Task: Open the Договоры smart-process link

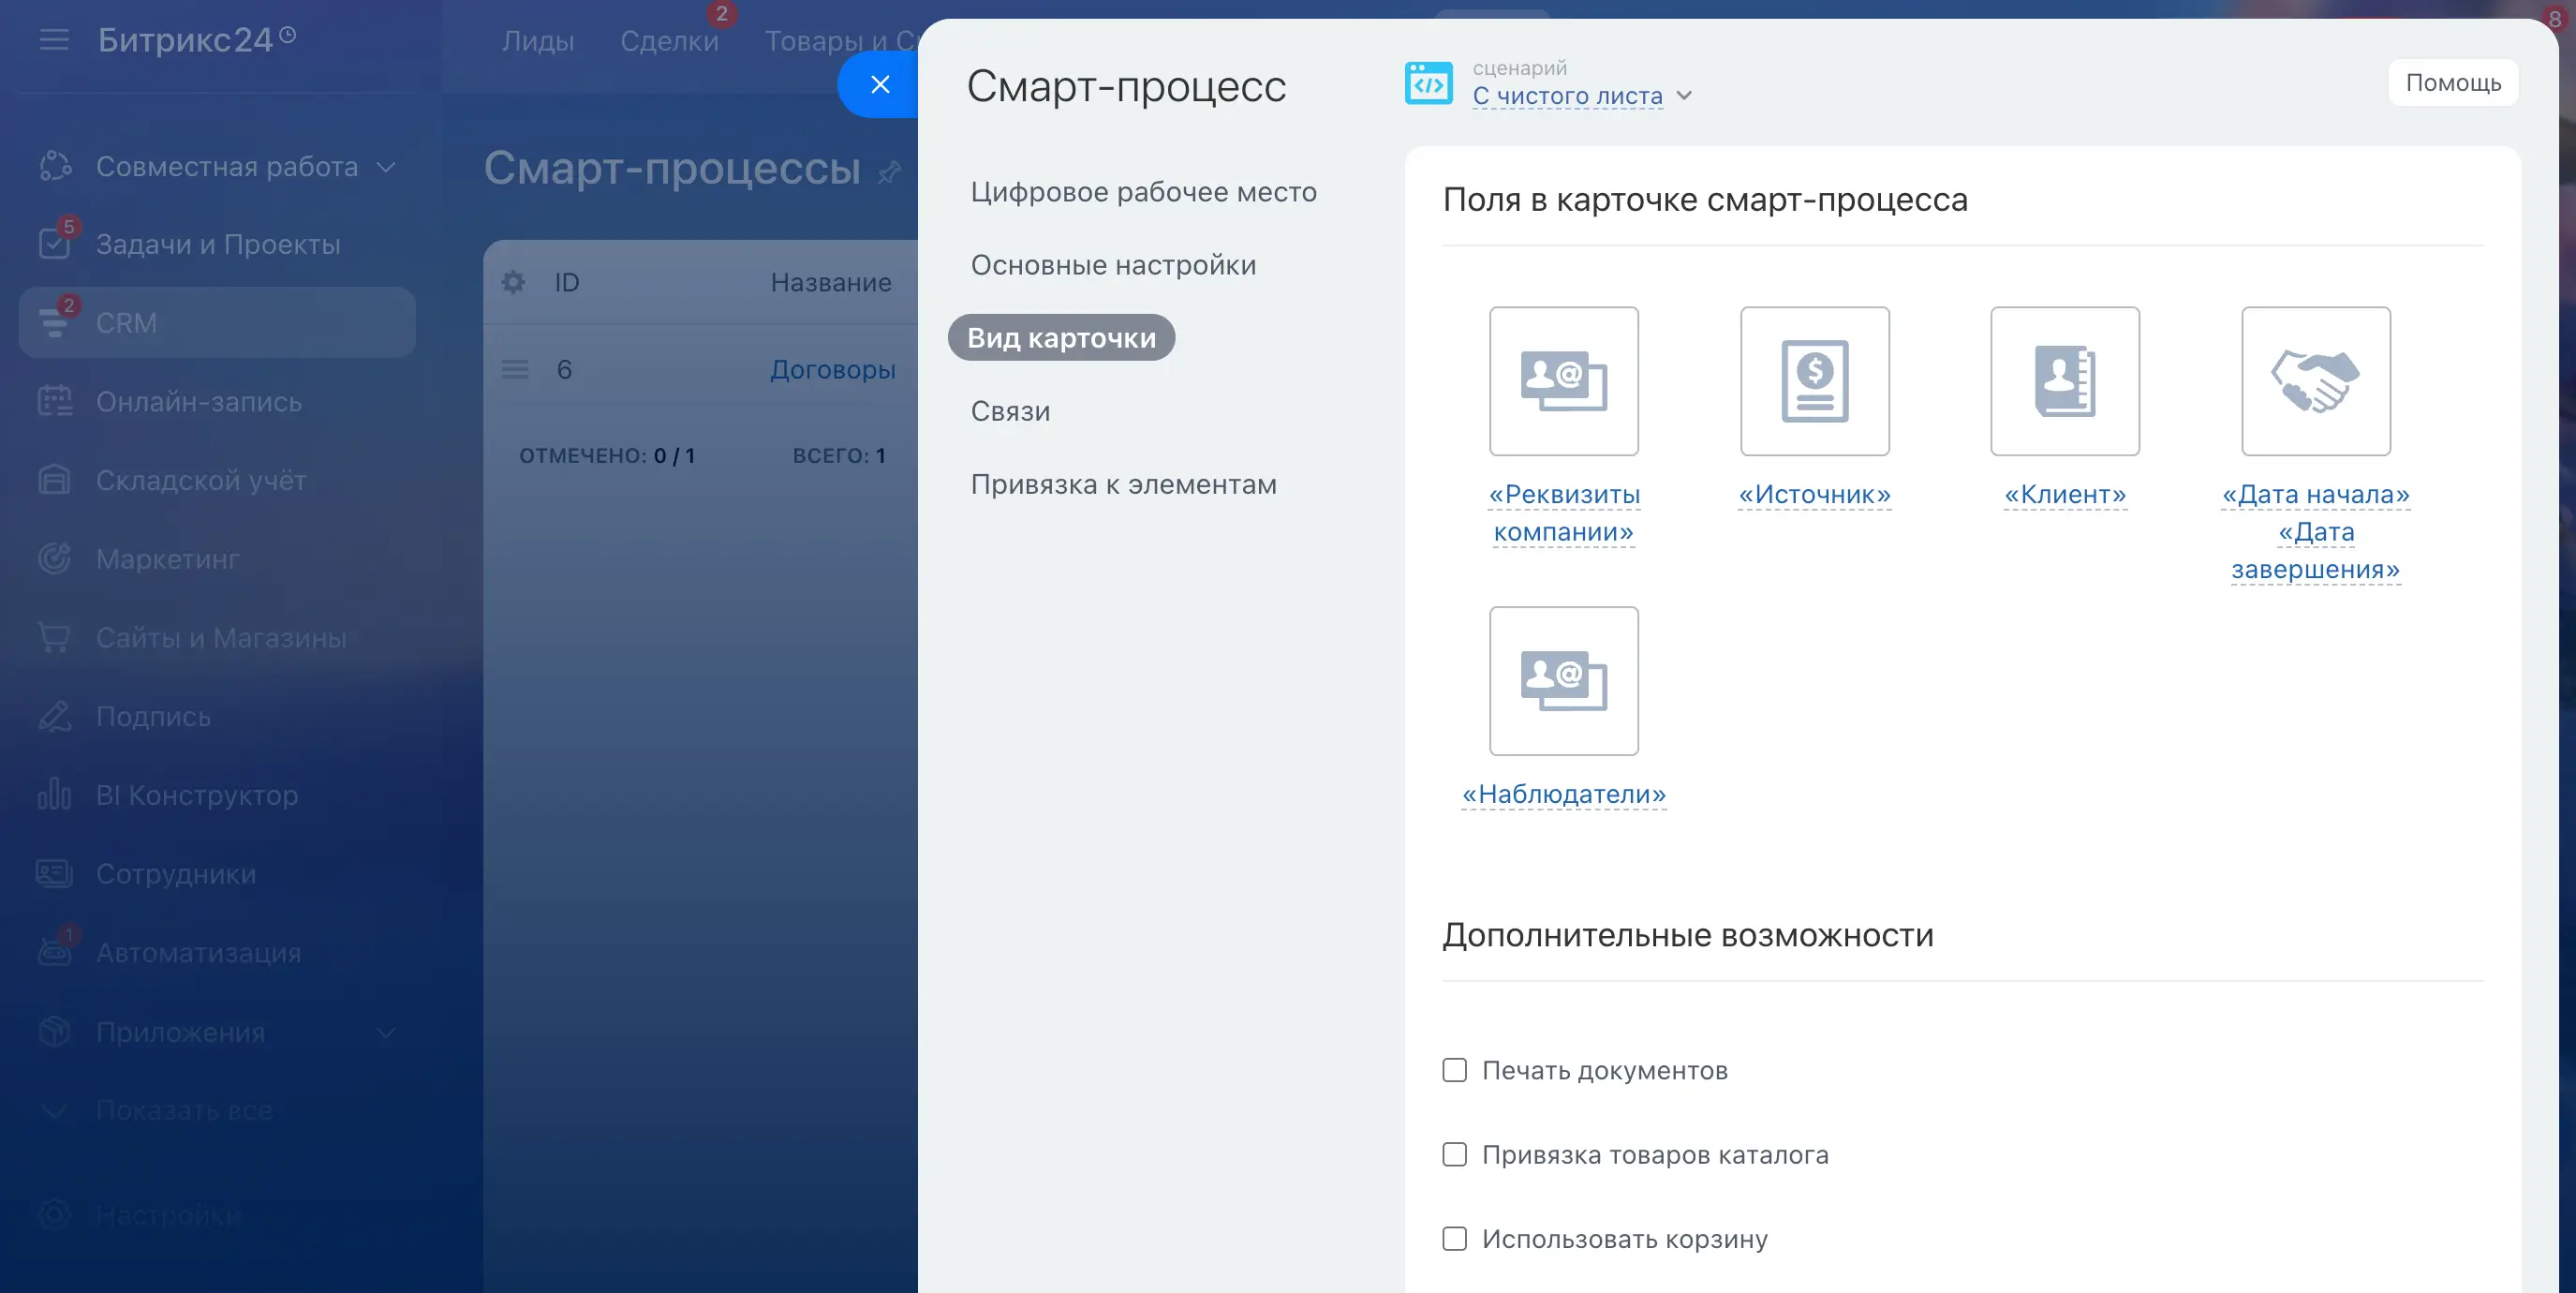Action: [832, 369]
